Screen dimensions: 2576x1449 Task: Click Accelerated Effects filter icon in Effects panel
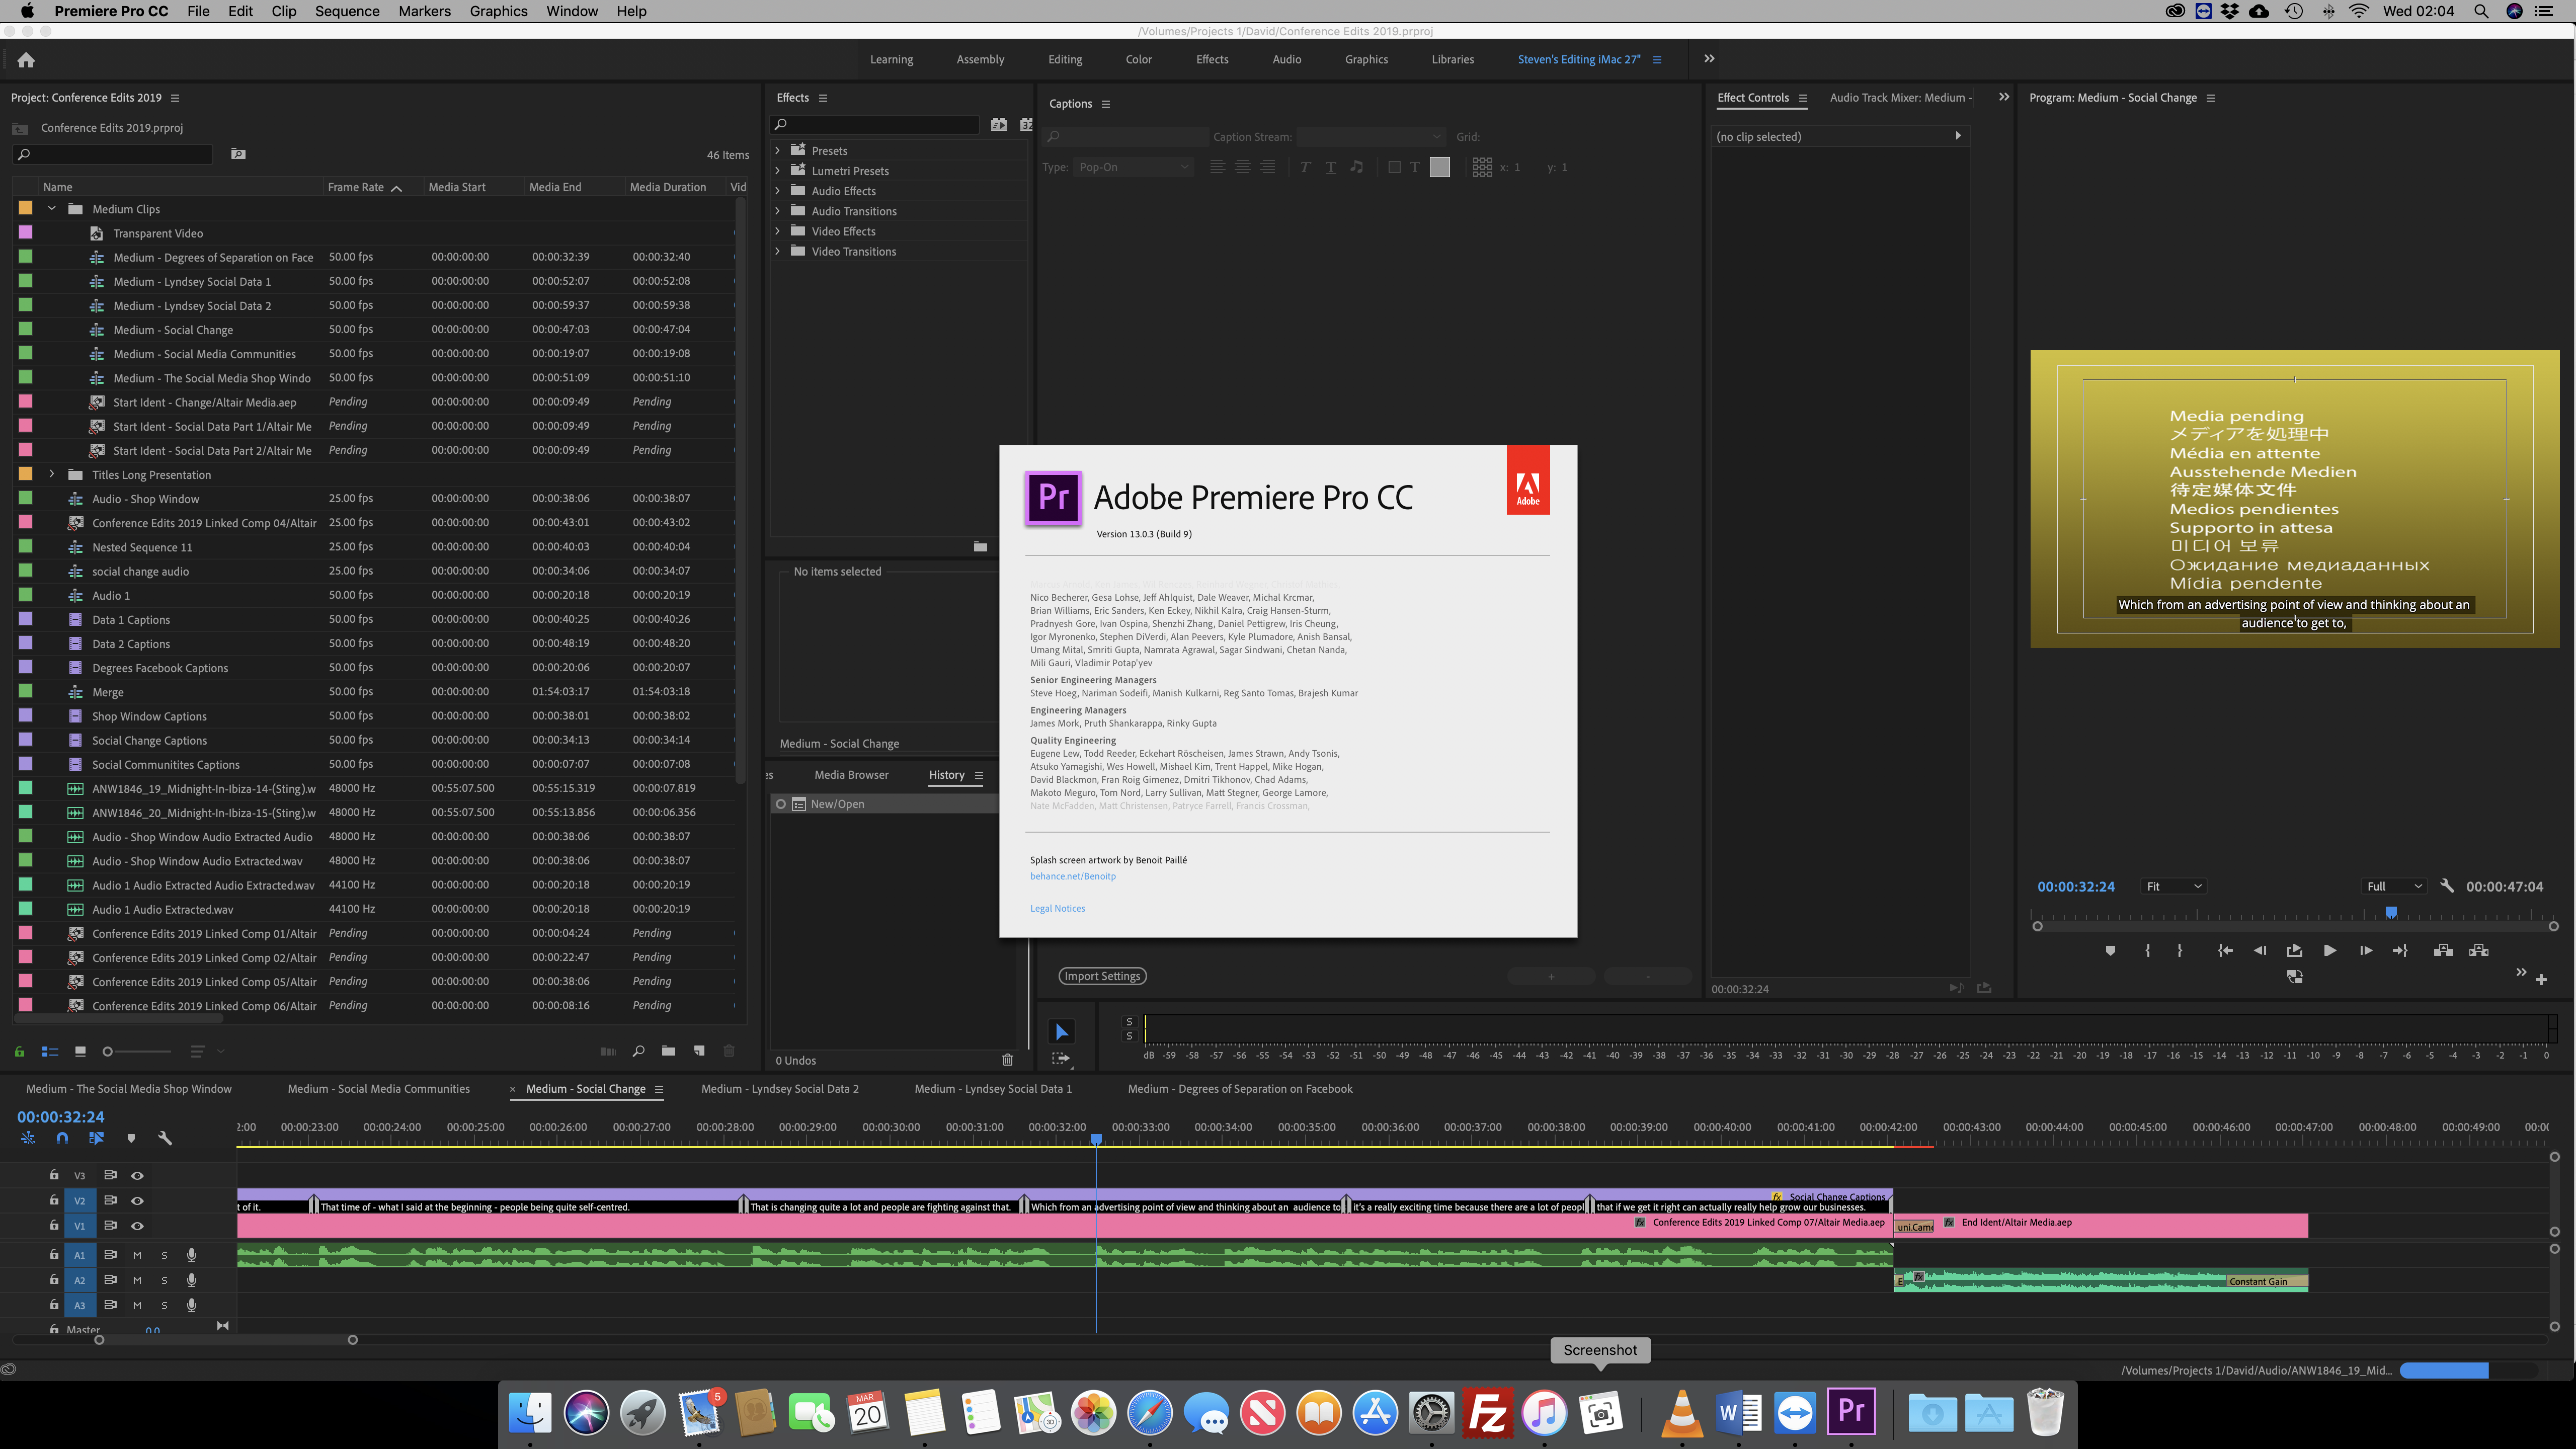tap(998, 124)
